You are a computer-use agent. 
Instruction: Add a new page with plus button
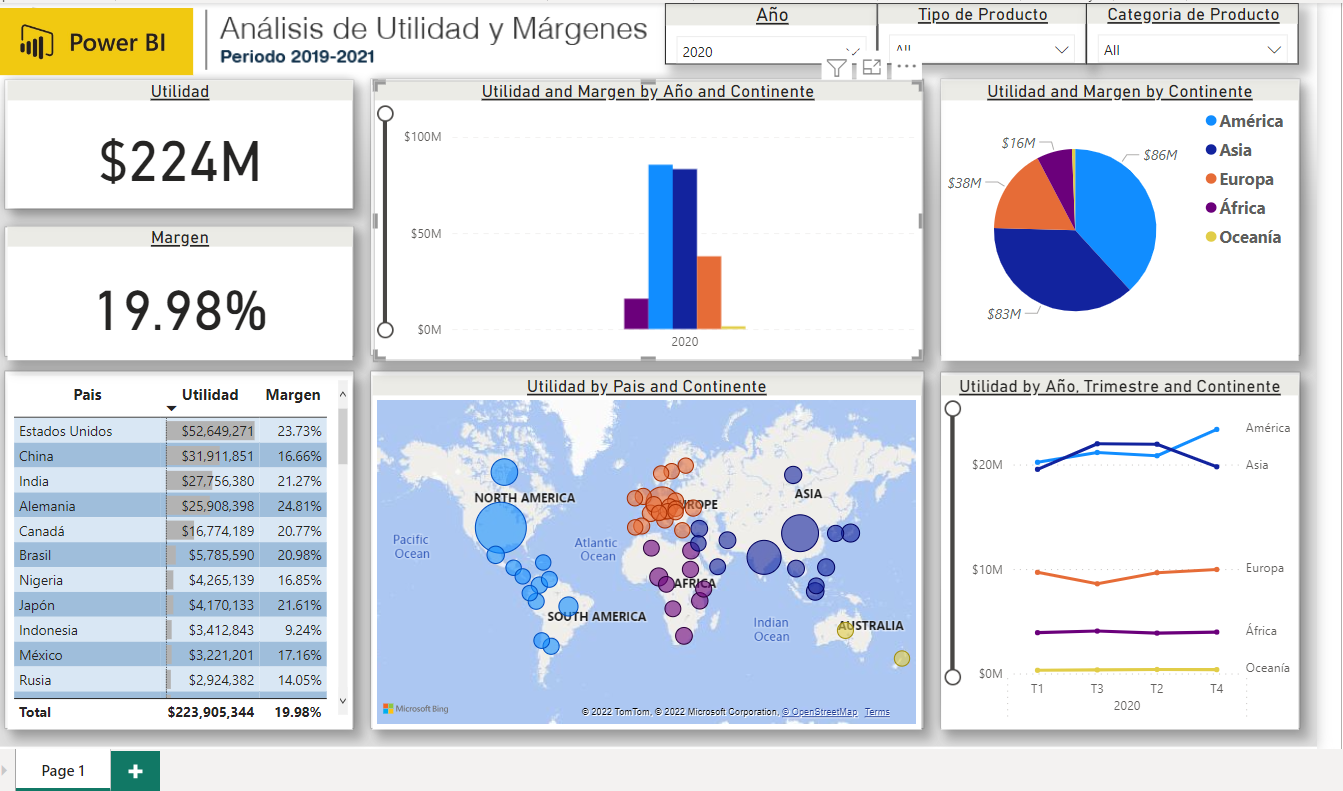pos(135,771)
